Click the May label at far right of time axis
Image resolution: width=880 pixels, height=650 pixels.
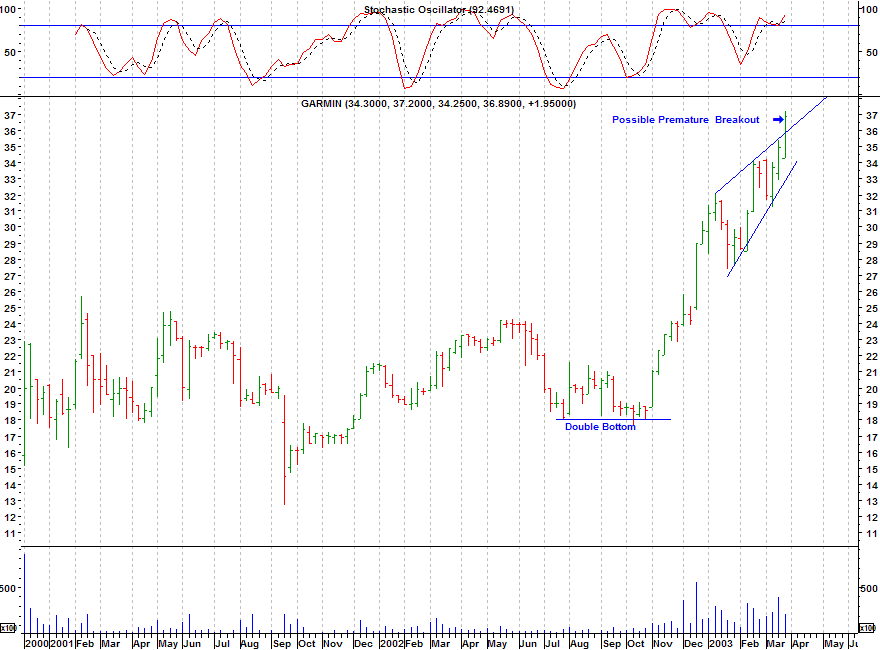pyautogui.click(x=834, y=644)
